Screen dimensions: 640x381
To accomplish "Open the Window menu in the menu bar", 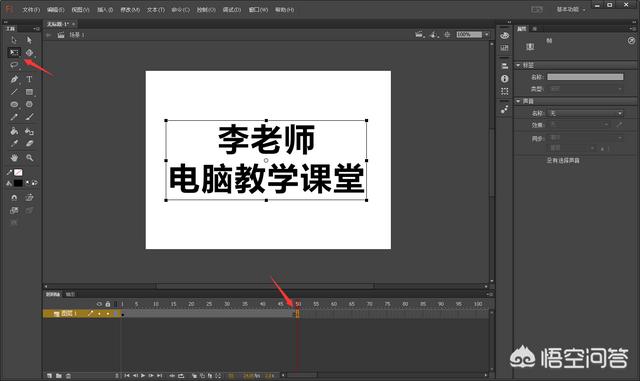I will 258,9.
